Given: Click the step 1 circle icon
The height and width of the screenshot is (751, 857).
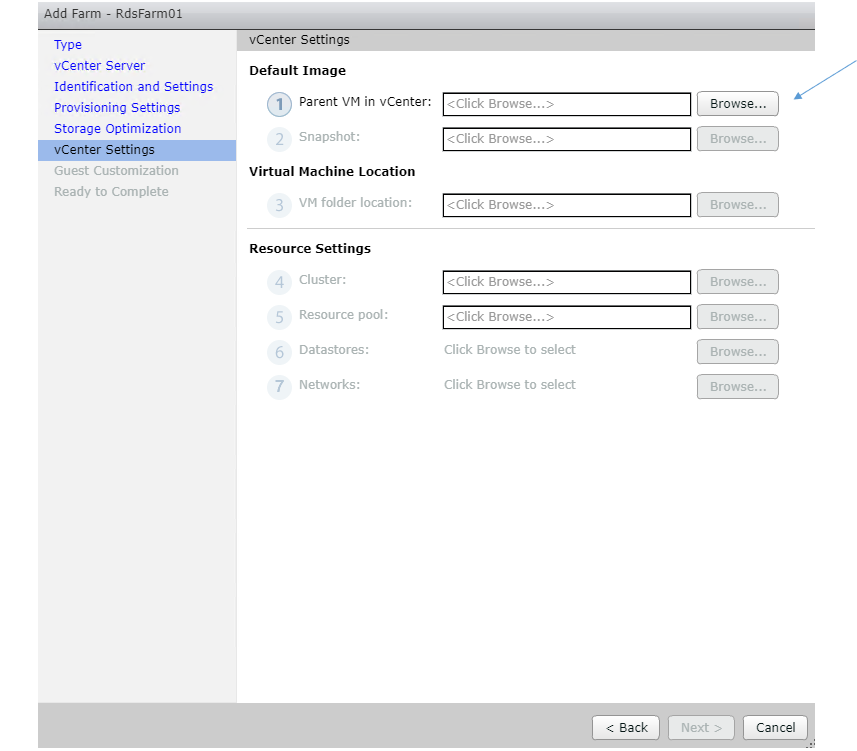Looking at the screenshot, I should tap(279, 104).
